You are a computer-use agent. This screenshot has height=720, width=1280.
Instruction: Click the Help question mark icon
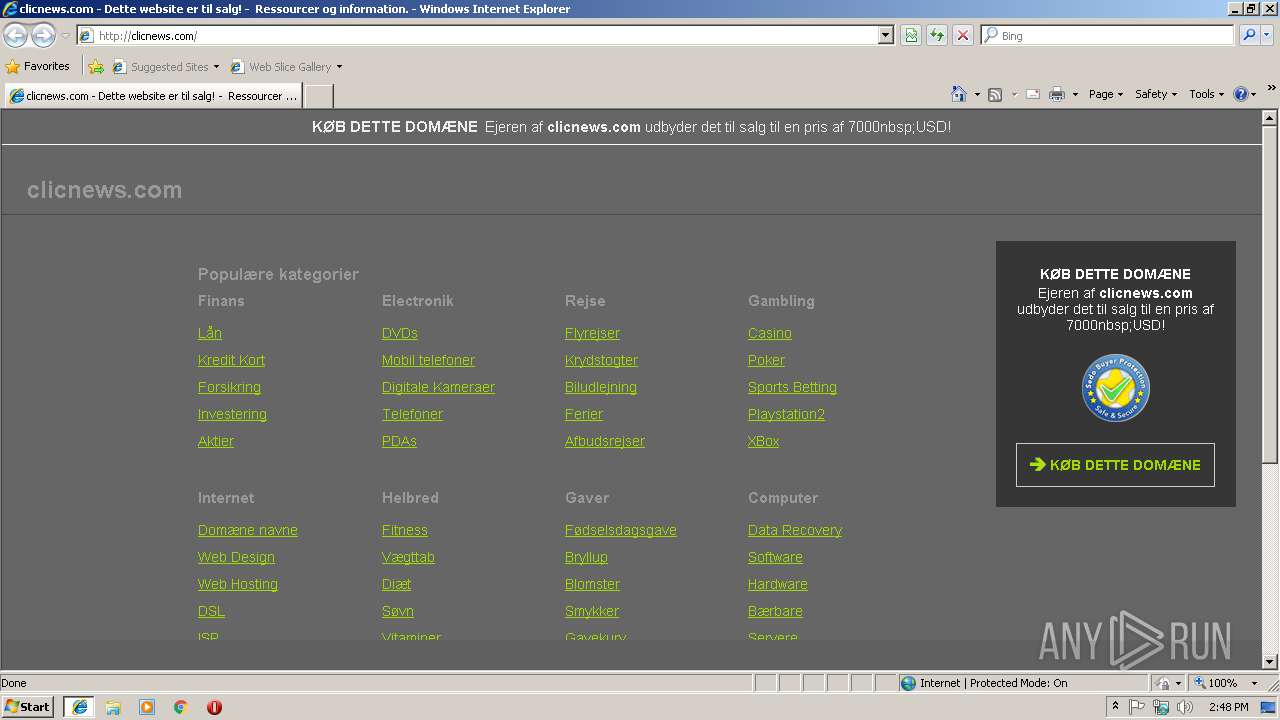pyautogui.click(x=1241, y=94)
